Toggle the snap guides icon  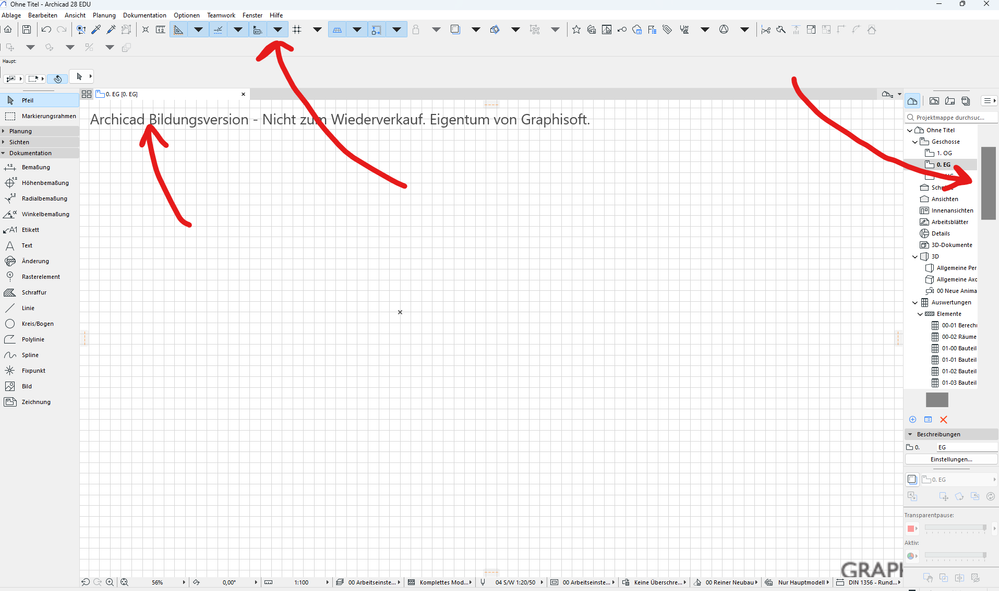coord(218,29)
